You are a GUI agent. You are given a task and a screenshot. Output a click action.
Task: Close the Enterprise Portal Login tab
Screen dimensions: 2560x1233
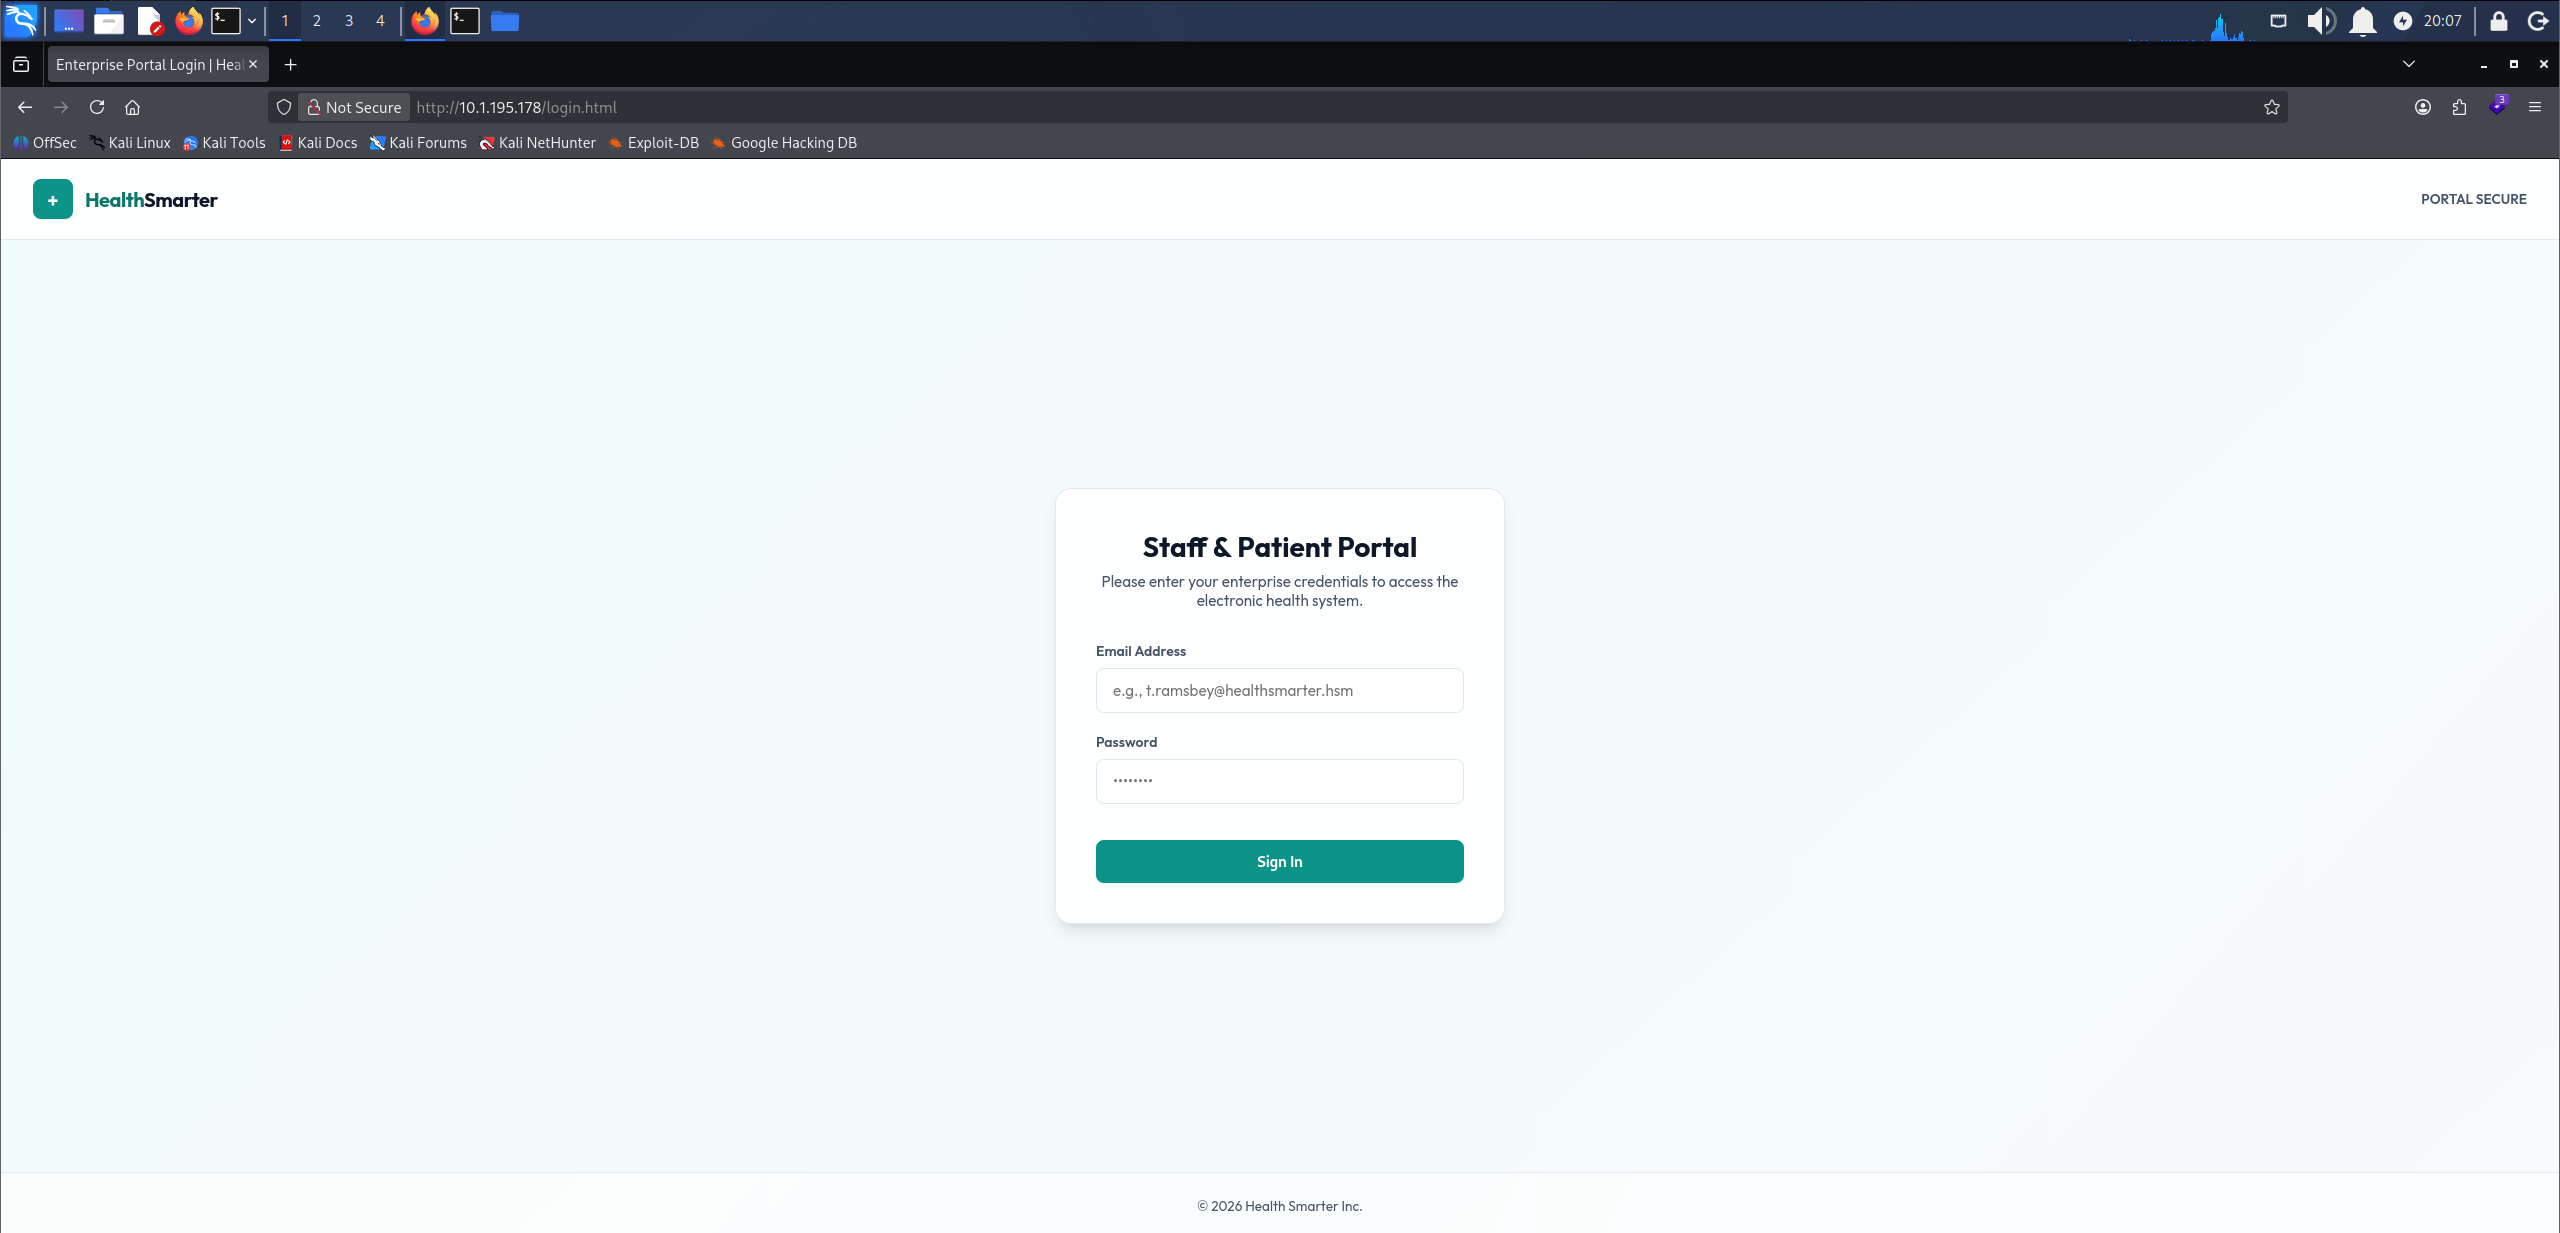(x=253, y=64)
